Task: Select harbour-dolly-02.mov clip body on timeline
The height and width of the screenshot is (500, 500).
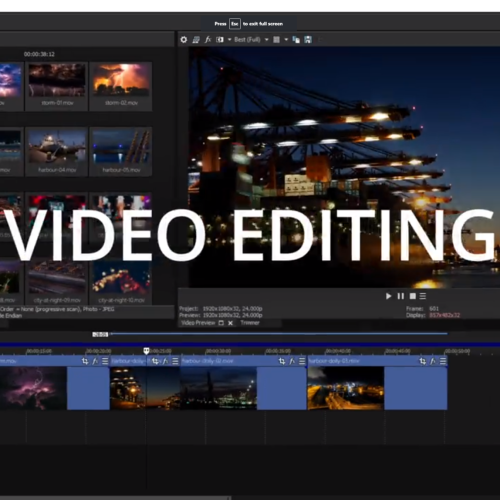Action: click(x=243, y=388)
